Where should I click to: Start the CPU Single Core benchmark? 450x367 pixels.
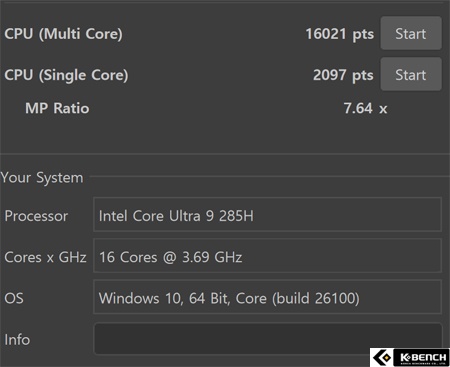coord(411,74)
